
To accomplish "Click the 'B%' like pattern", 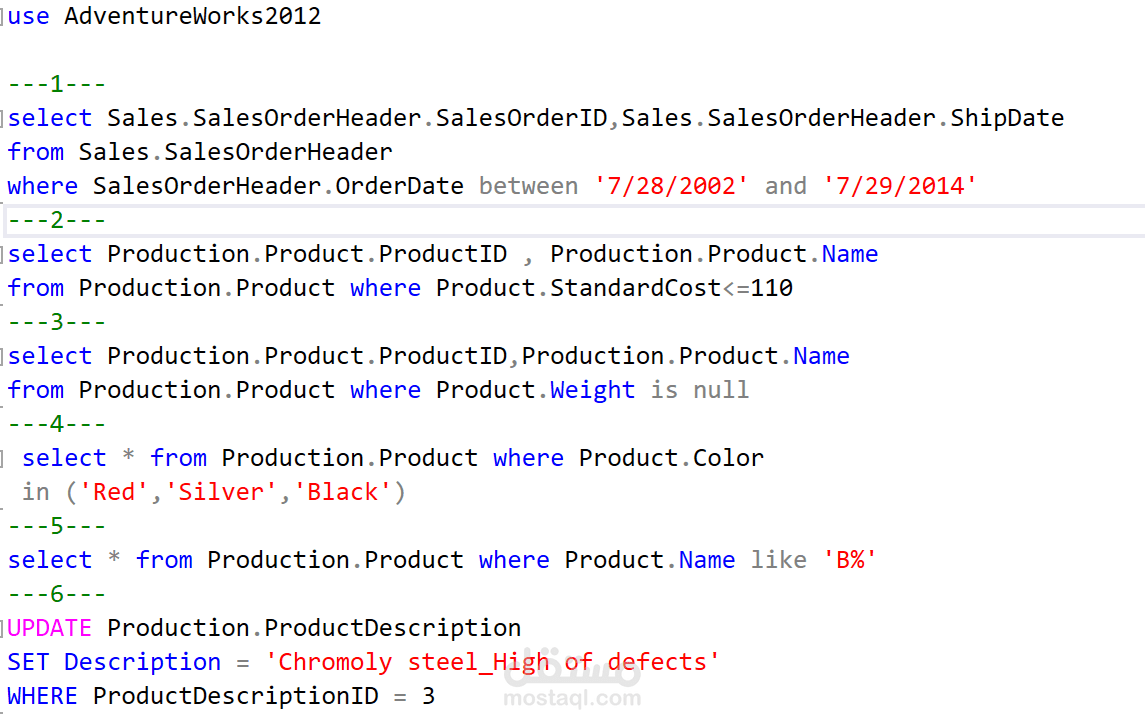I will (x=849, y=560).
